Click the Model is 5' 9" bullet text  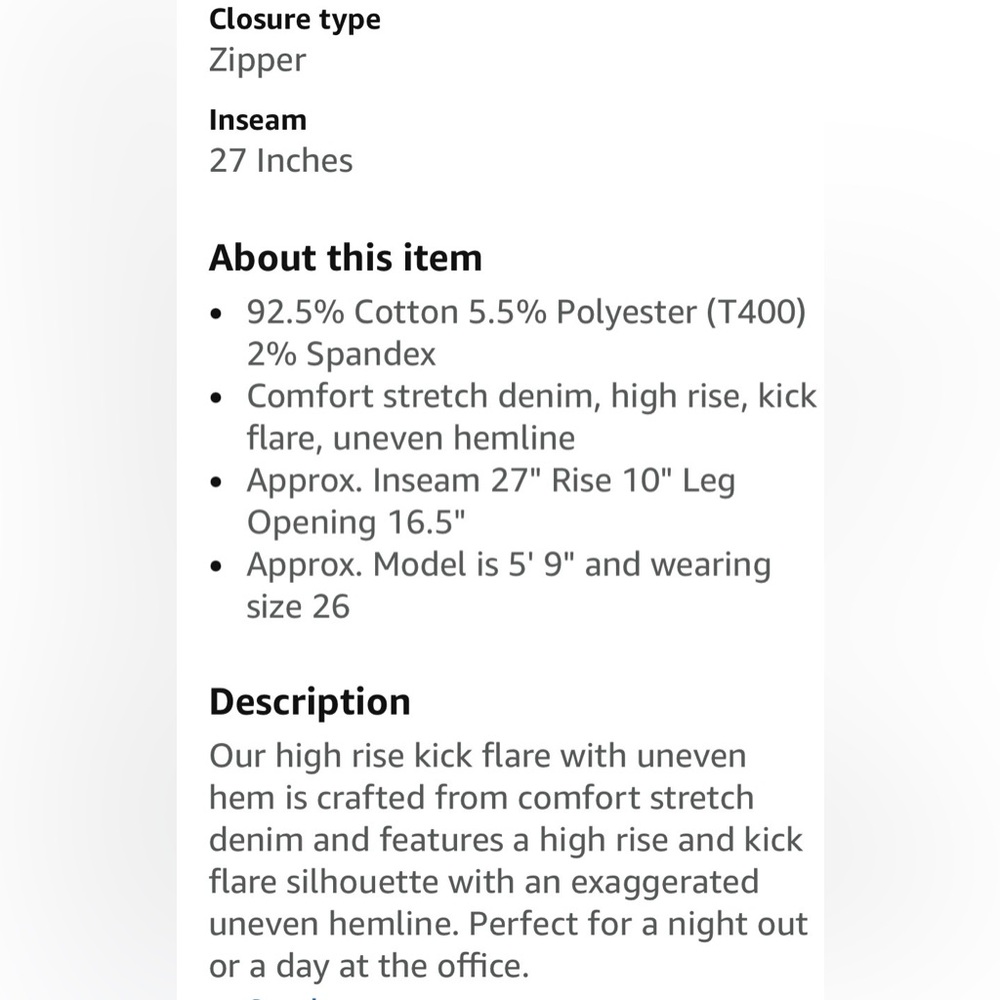(508, 565)
